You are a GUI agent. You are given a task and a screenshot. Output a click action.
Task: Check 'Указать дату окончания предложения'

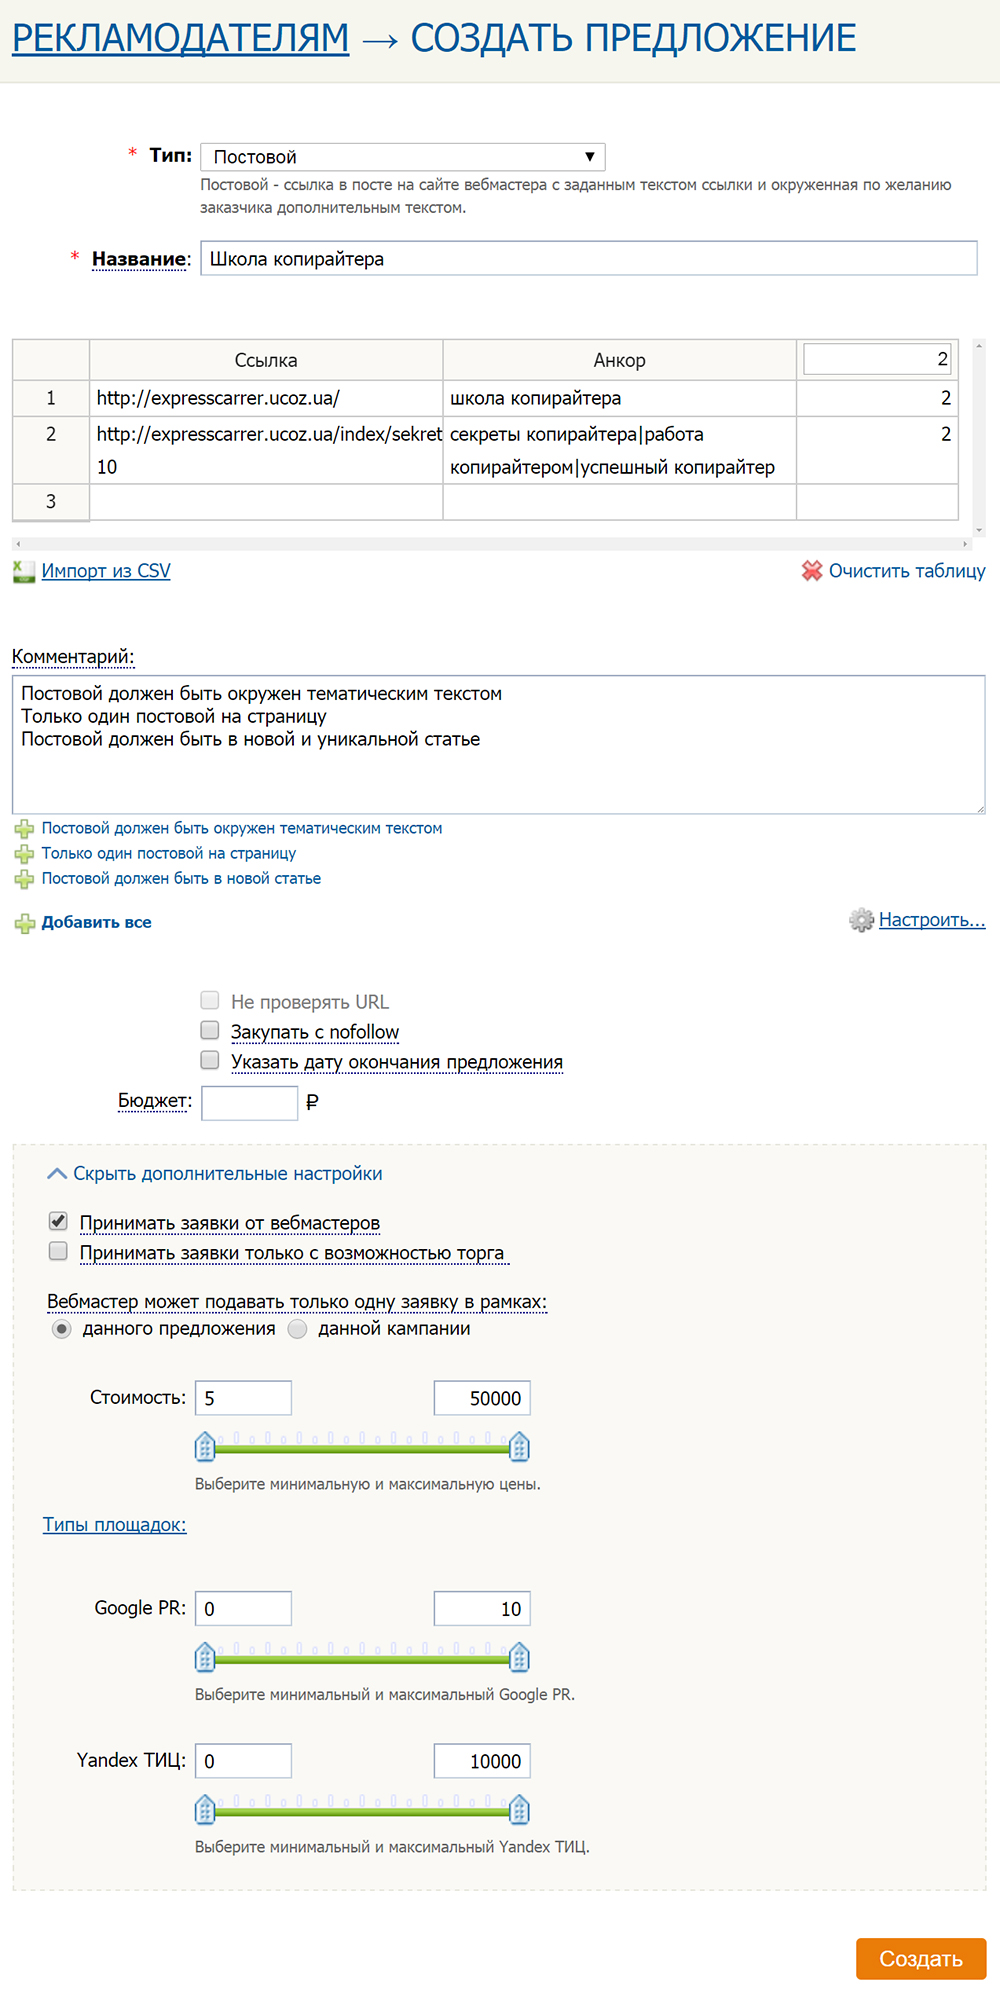210,1060
